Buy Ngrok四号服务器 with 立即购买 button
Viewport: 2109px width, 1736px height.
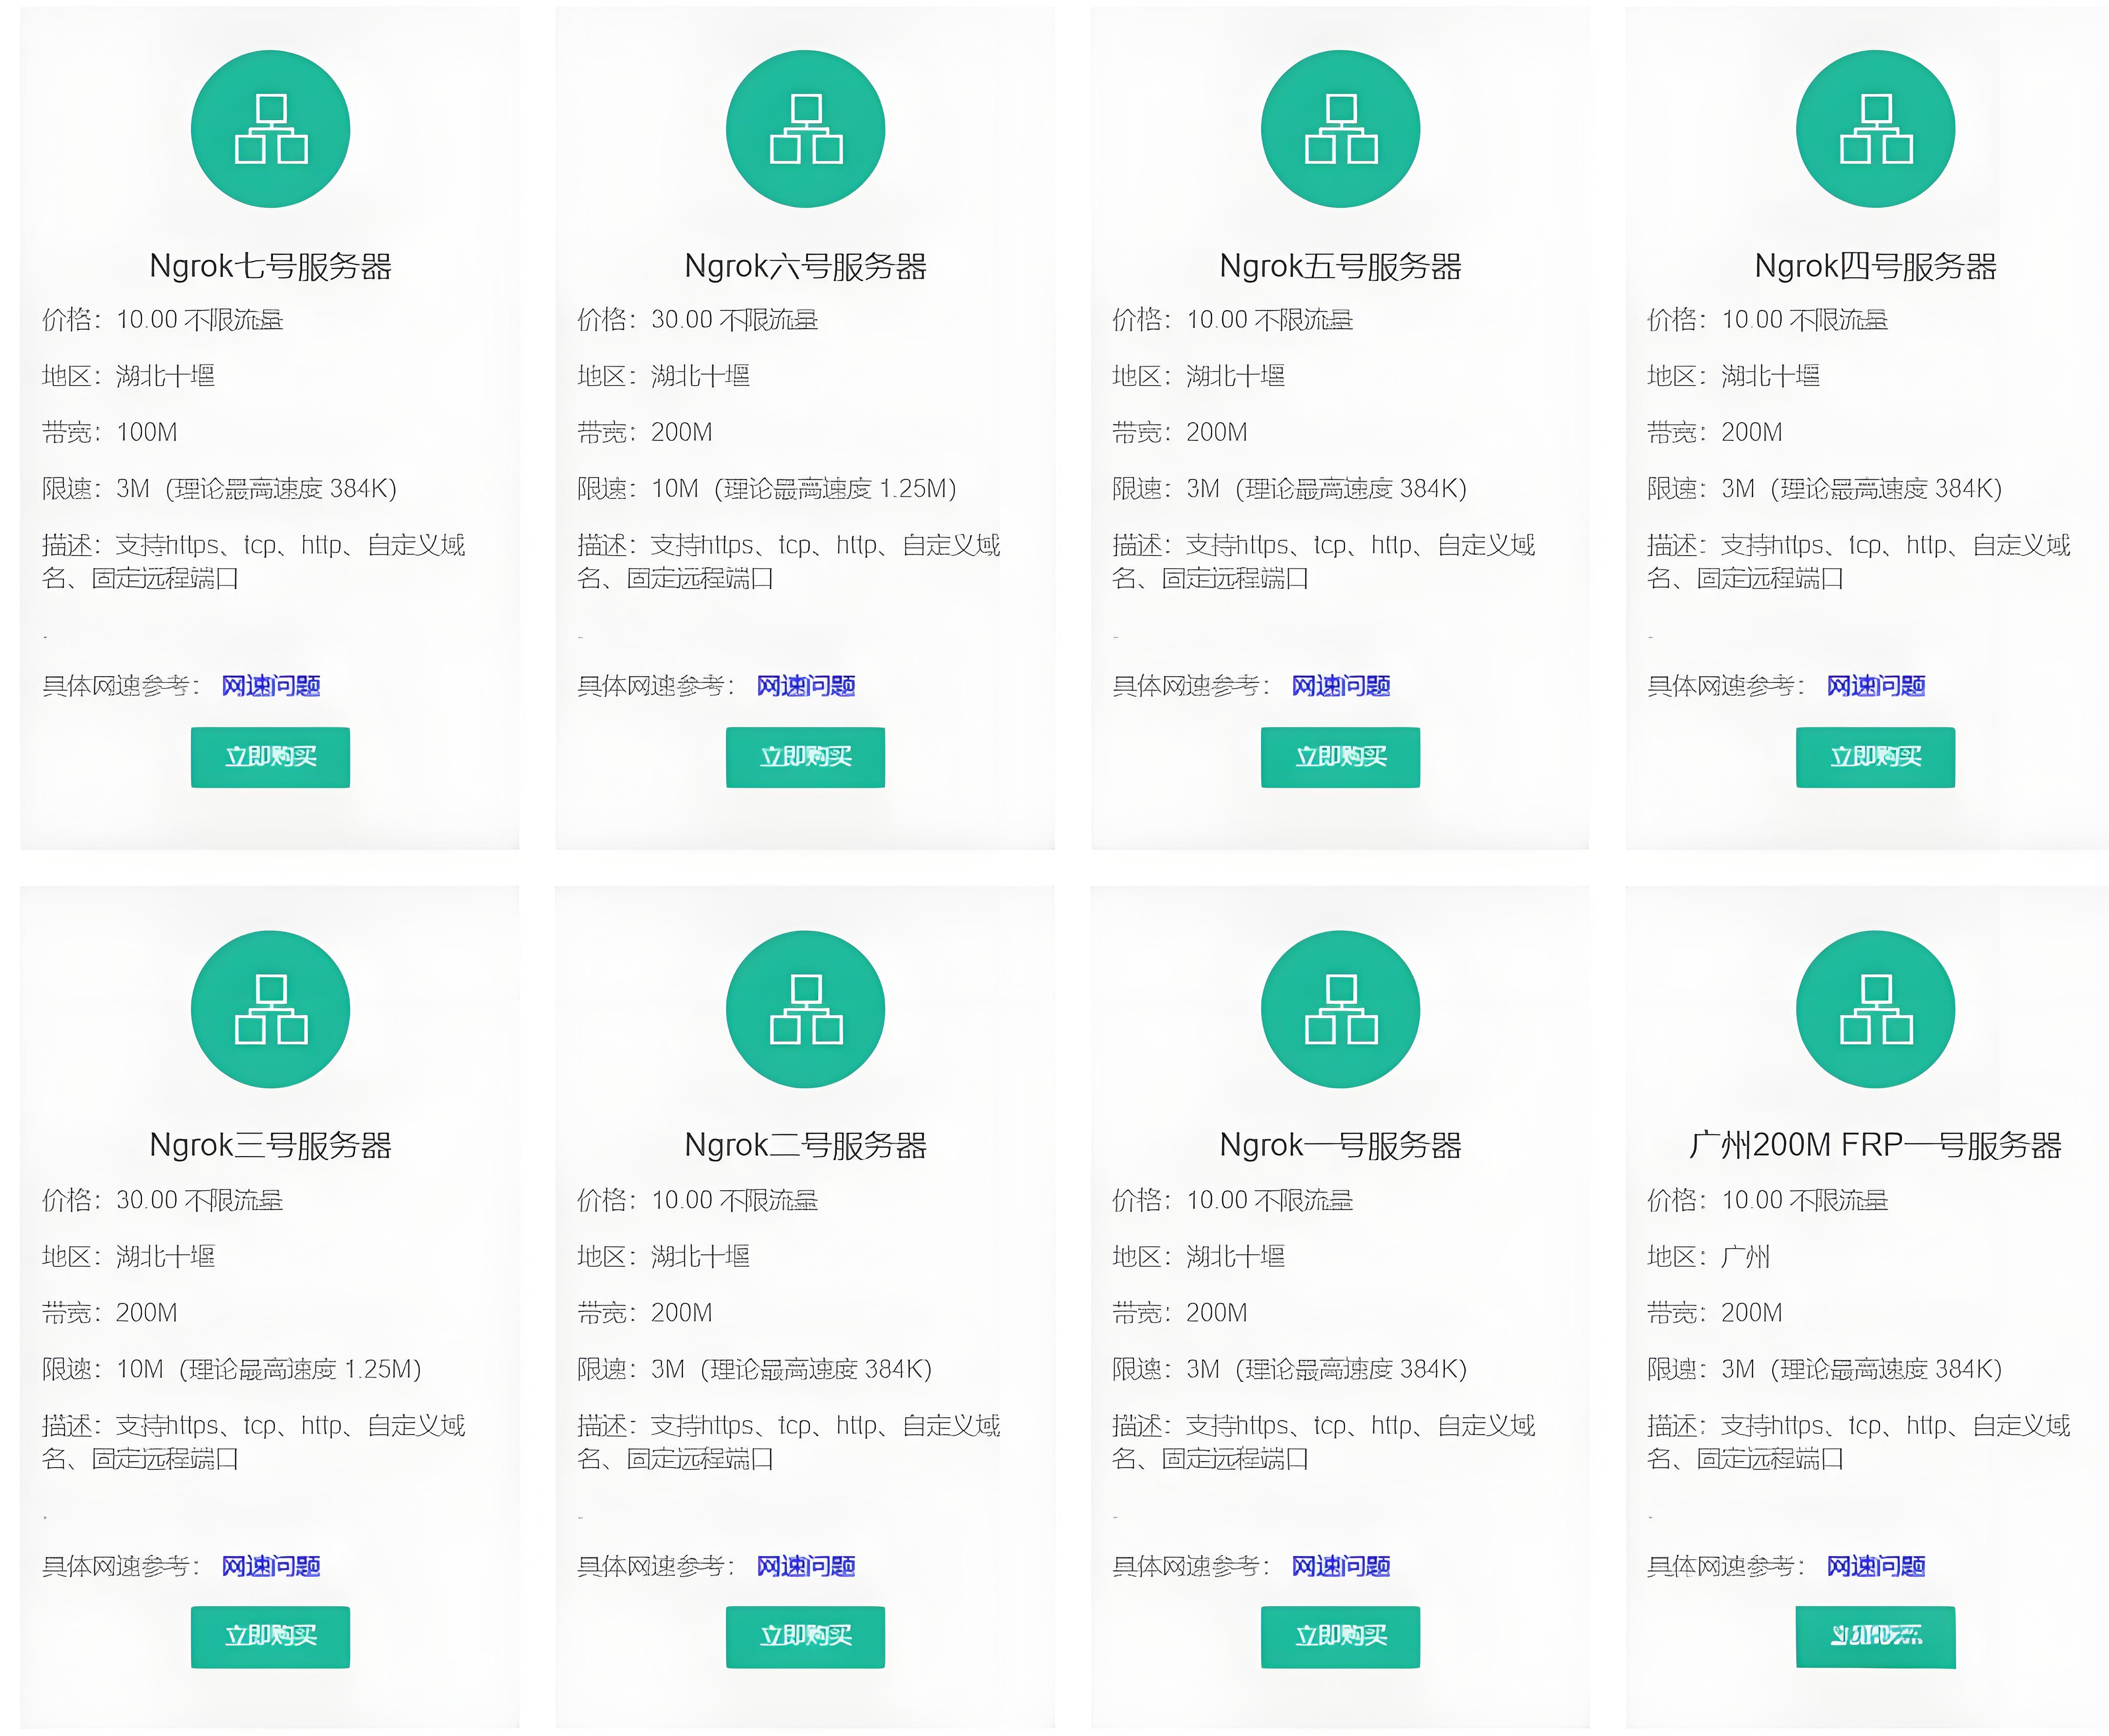point(1875,757)
